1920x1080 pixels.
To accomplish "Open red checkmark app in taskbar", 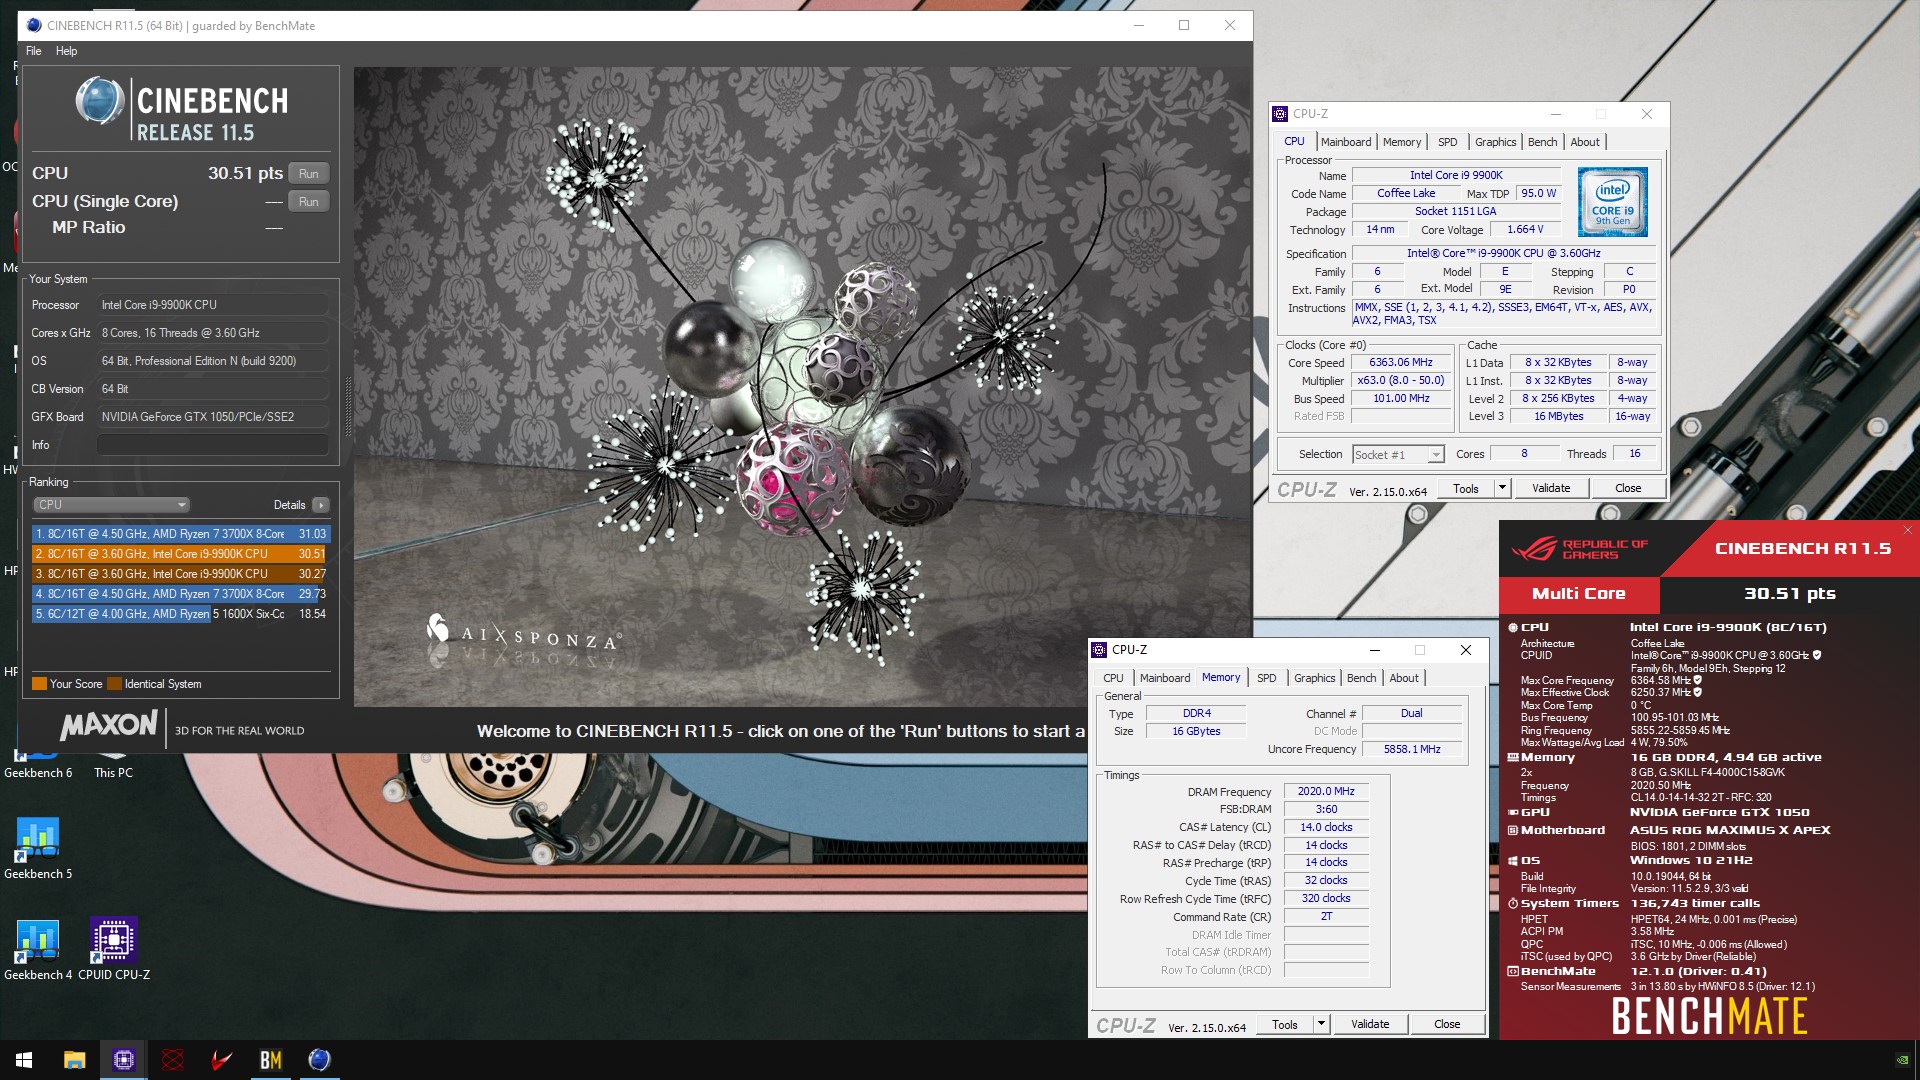I will click(222, 1060).
